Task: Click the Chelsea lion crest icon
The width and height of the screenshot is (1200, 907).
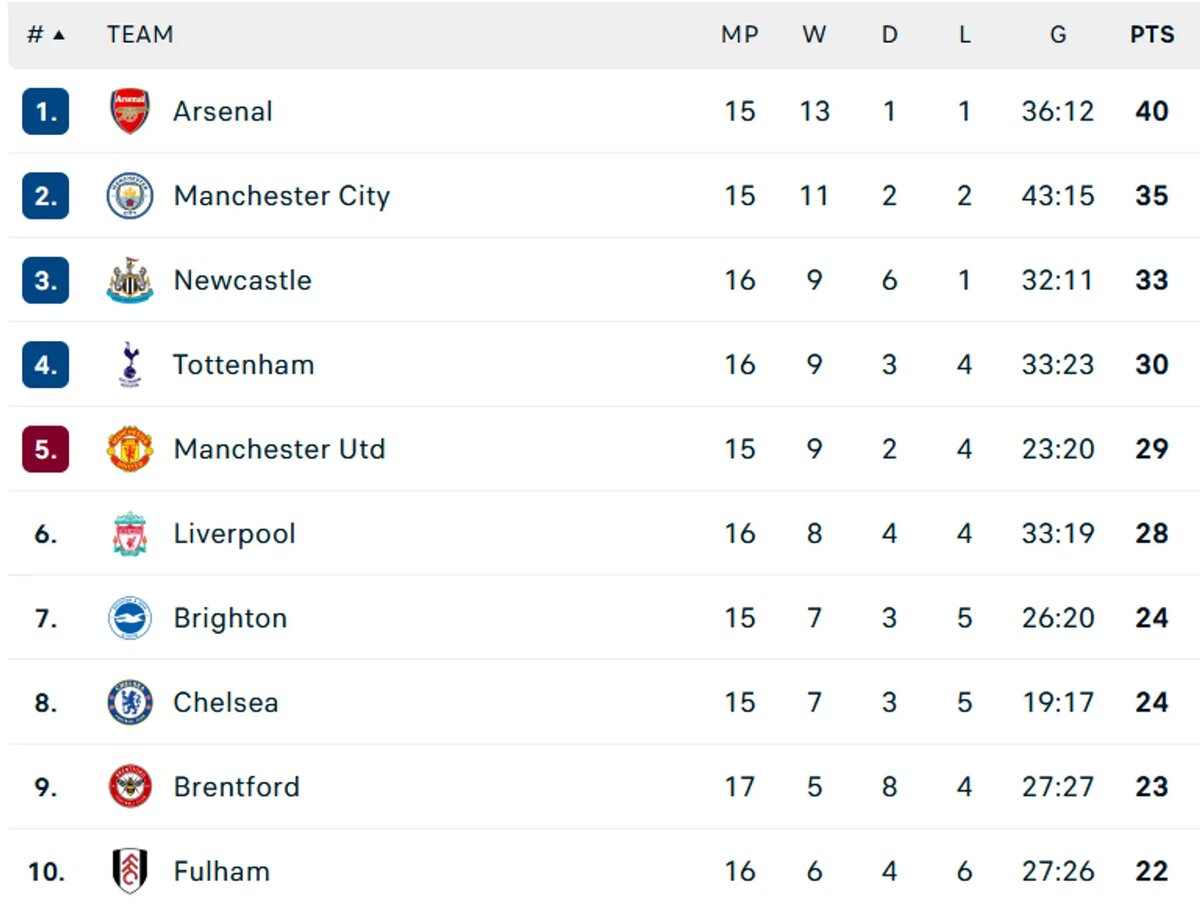Action: coord(130,702)
